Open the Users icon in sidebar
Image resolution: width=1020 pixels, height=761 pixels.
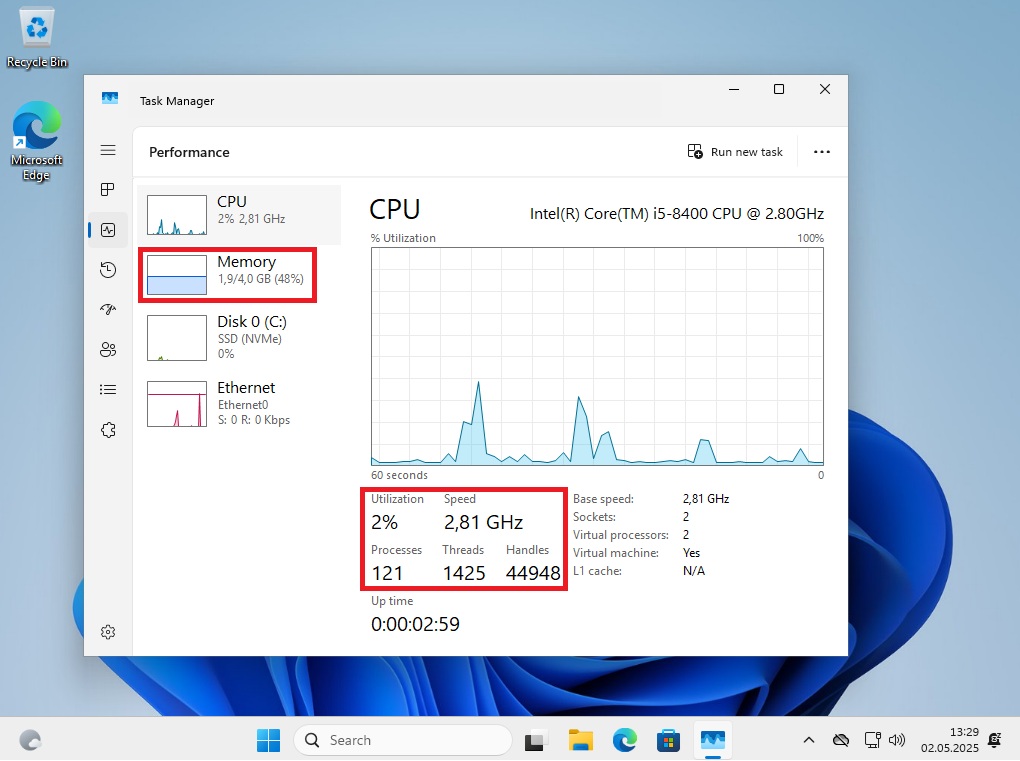click(x=108, y=350)
